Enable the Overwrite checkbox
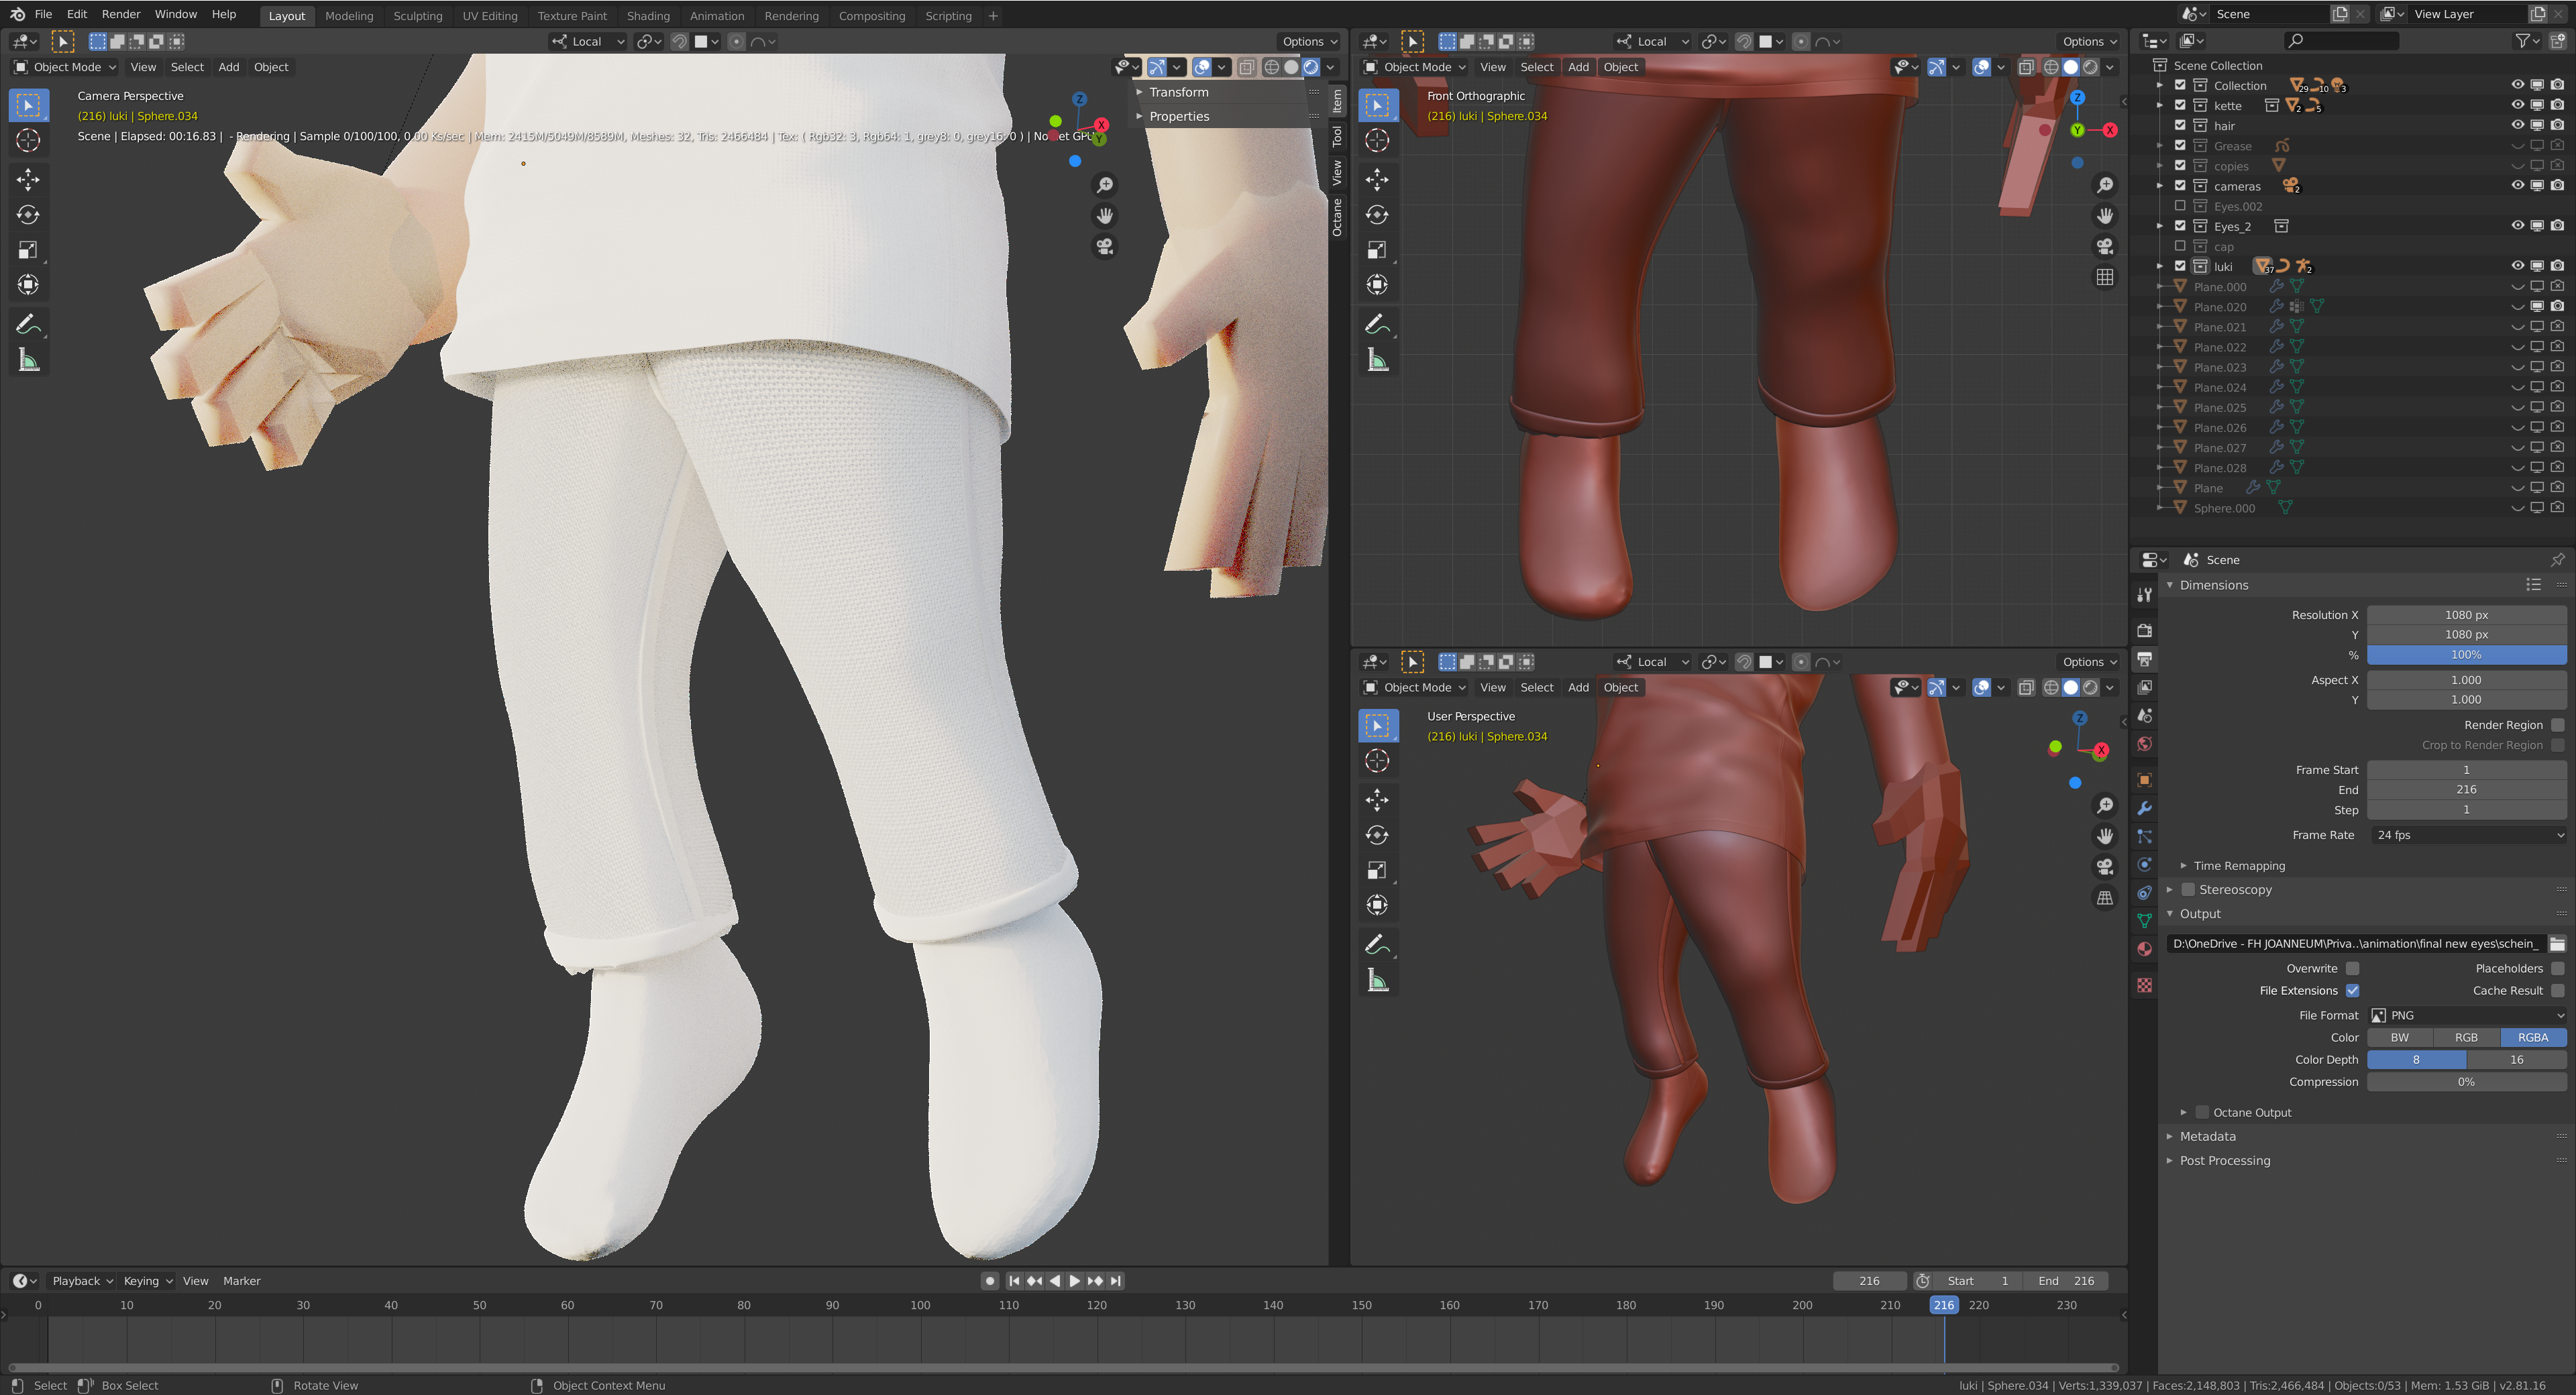This screenshot has height=1395, width=2576. pos(2352,968)
